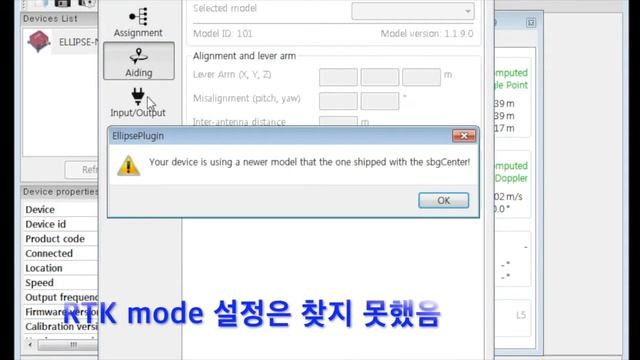Click the Lever Arm X input field
Viewport: 640px width, 360px height.
(x=338, y=77)
